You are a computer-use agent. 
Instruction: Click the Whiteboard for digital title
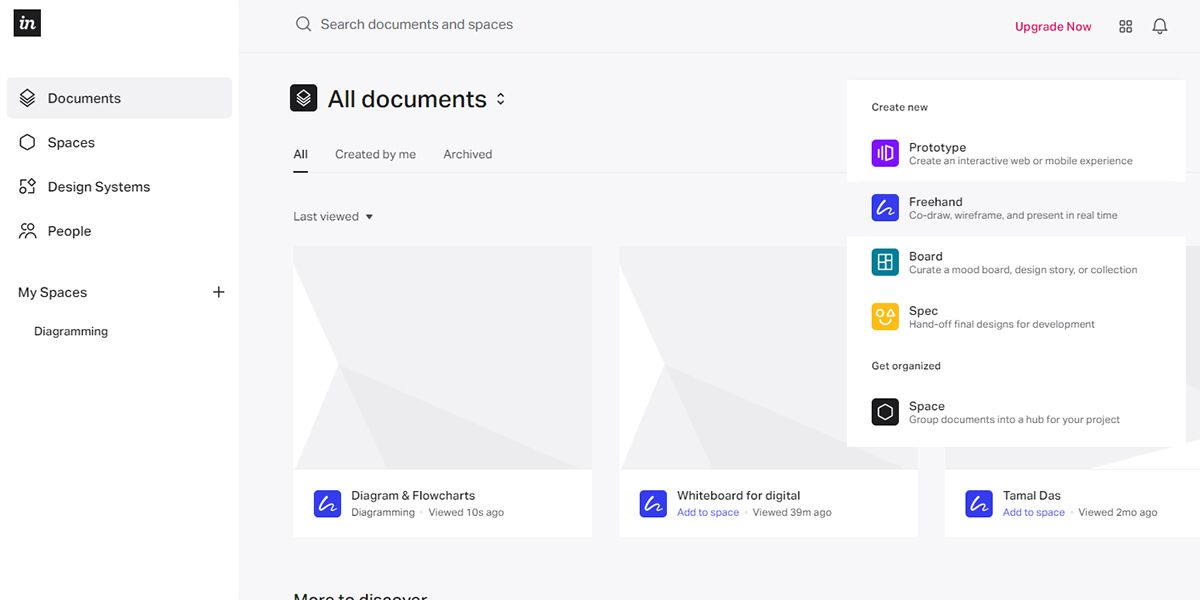point(739,495)
